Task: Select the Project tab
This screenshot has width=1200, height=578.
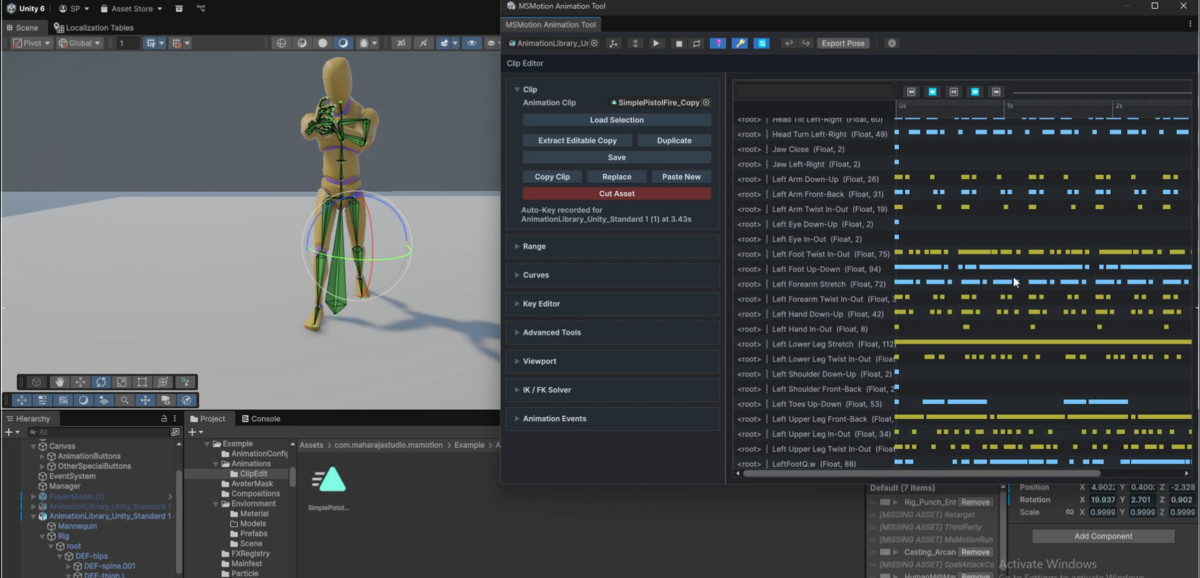Action: 208,419
